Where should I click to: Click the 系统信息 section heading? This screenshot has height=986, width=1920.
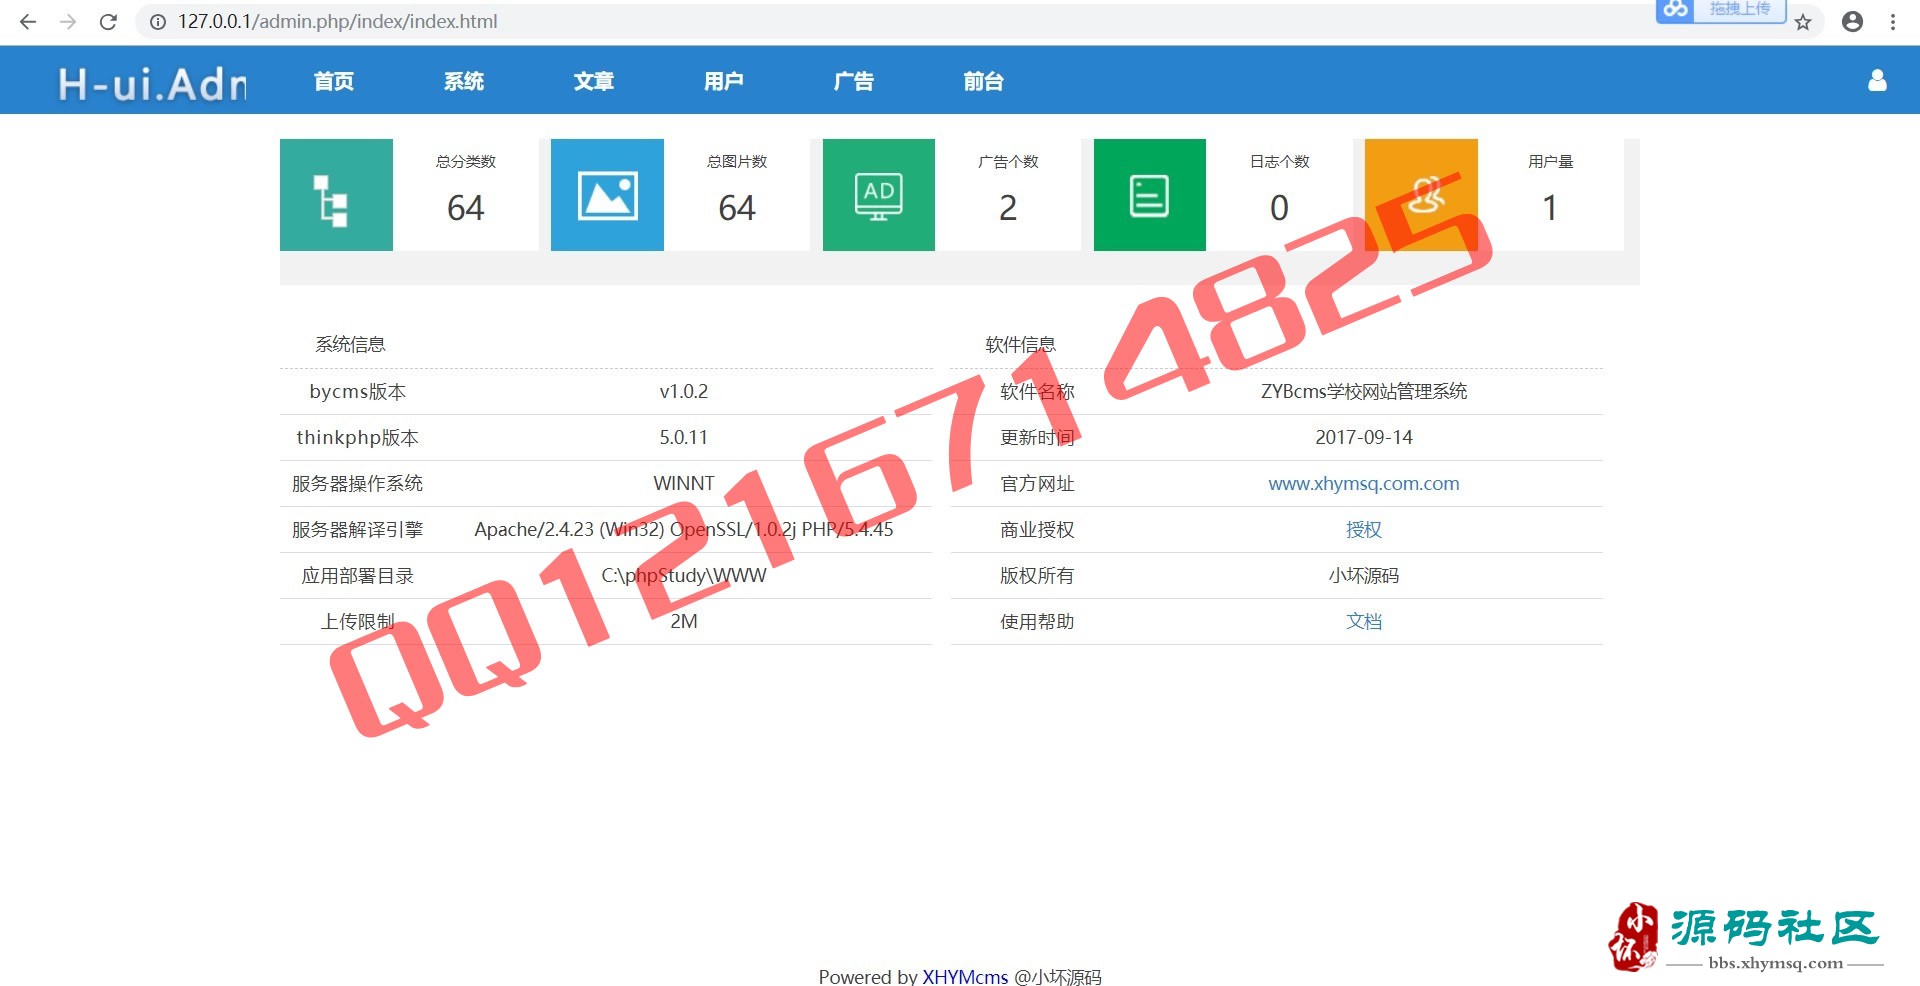pos(350,345)
